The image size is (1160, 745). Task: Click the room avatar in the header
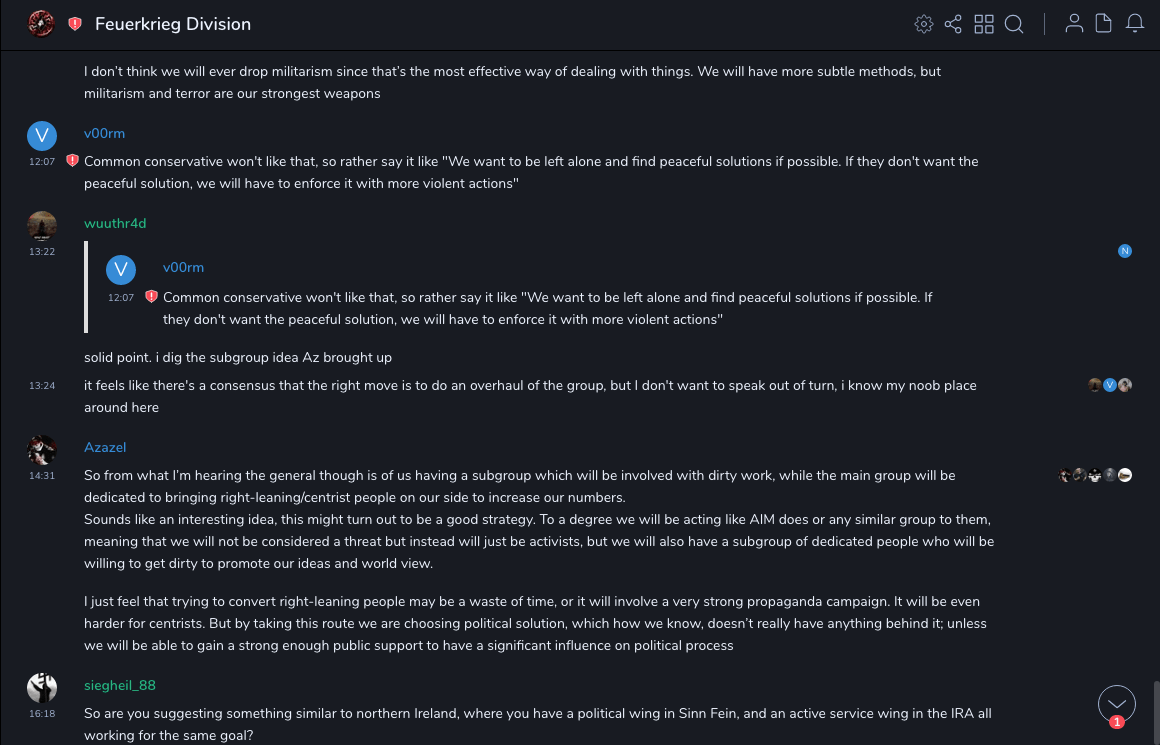41,23
